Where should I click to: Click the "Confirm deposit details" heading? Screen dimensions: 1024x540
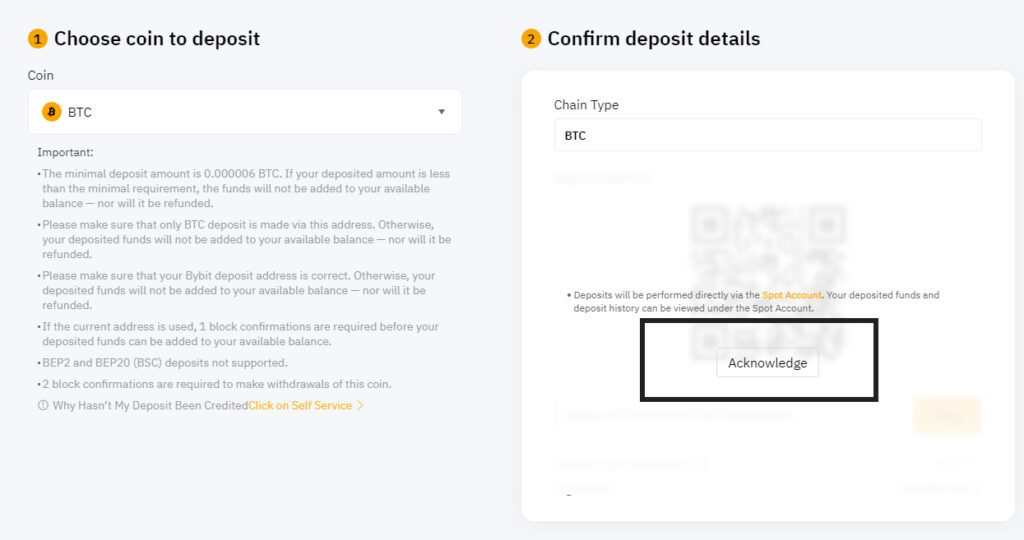[654, 39]
